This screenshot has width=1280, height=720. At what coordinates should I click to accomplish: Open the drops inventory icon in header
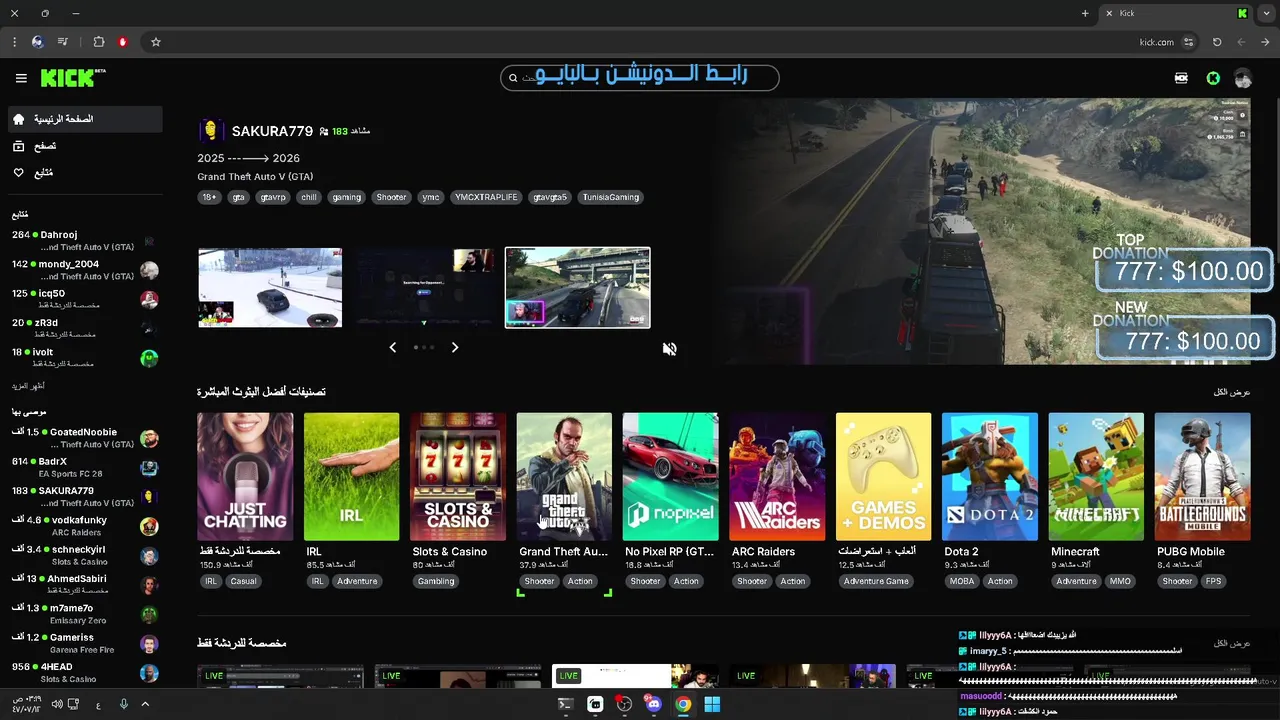click(1181, 78)
